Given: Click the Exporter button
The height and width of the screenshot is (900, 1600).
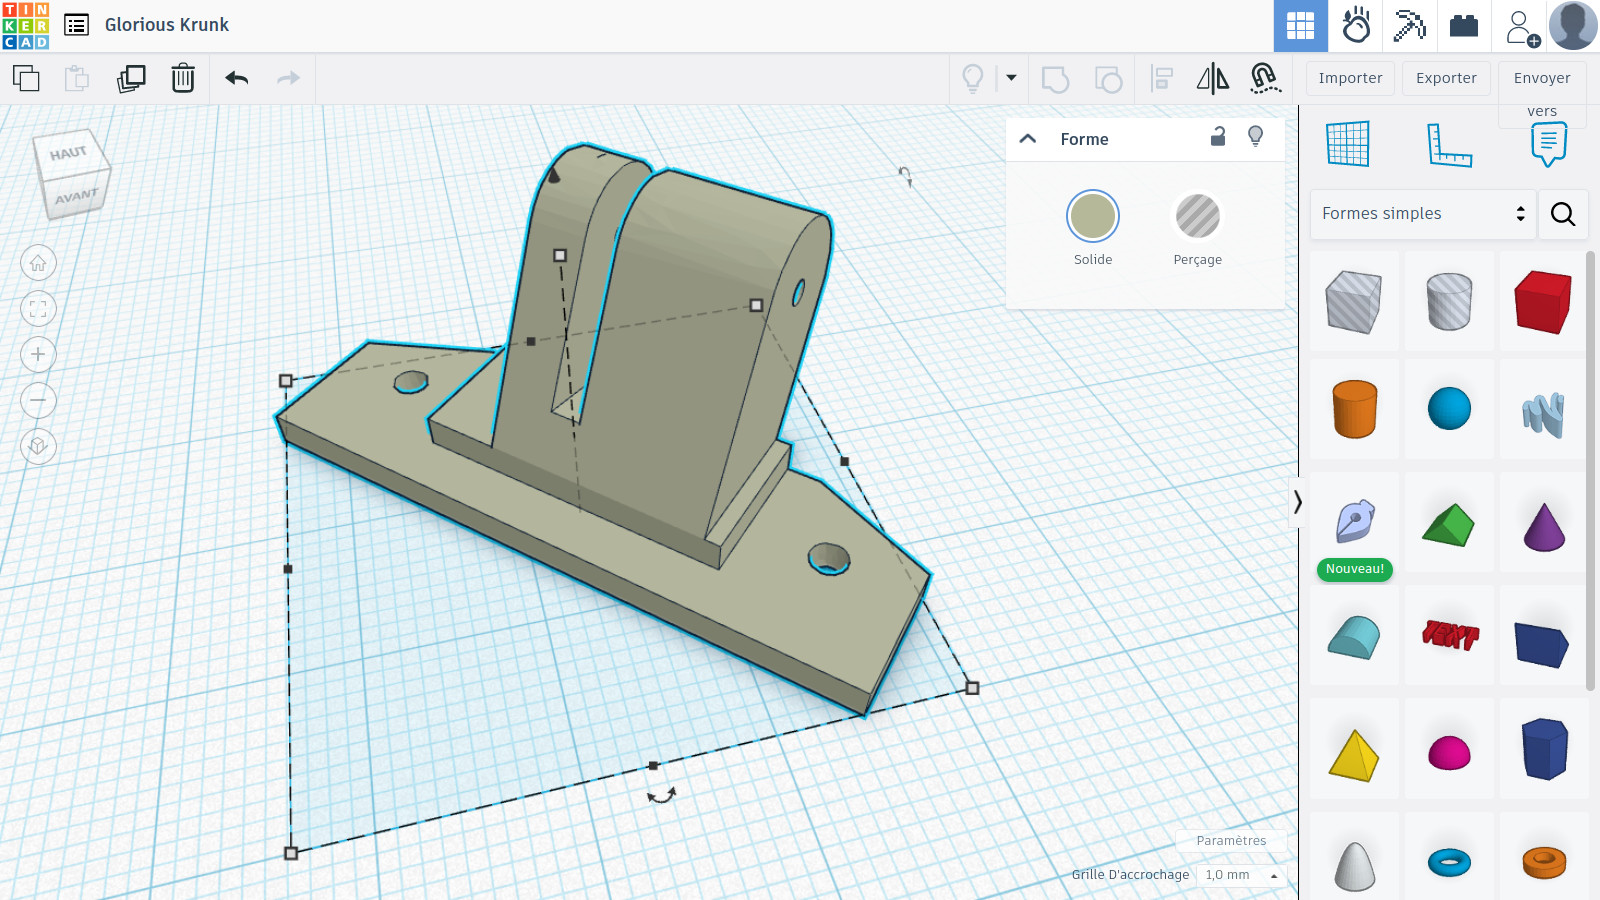Looking at the screenshot, I should pos(1446,78).
